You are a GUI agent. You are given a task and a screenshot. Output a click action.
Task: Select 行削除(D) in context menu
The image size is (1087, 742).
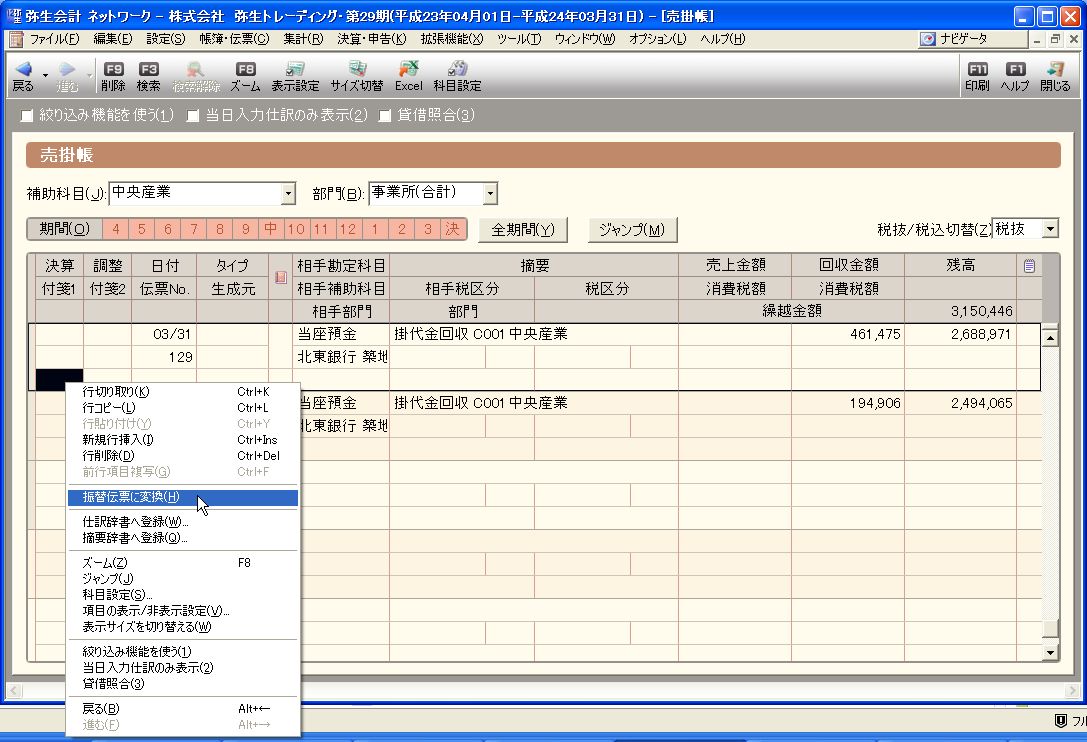(x=183, y=456)
